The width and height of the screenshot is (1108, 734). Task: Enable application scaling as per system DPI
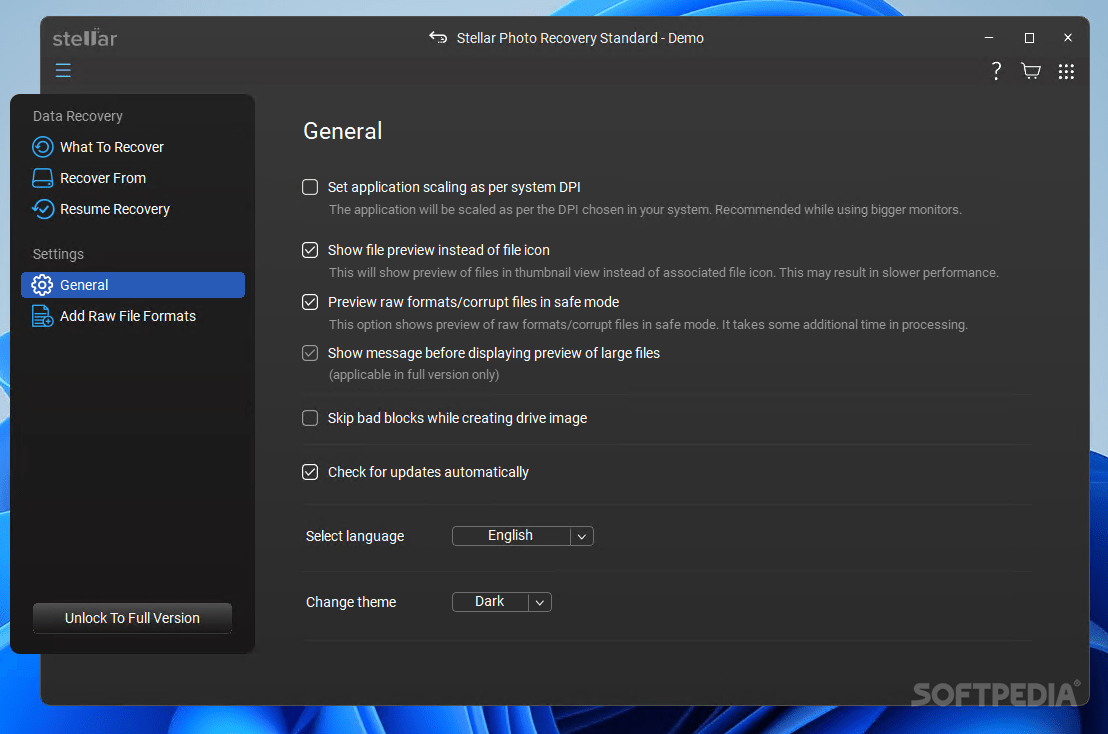click(310, 187)
